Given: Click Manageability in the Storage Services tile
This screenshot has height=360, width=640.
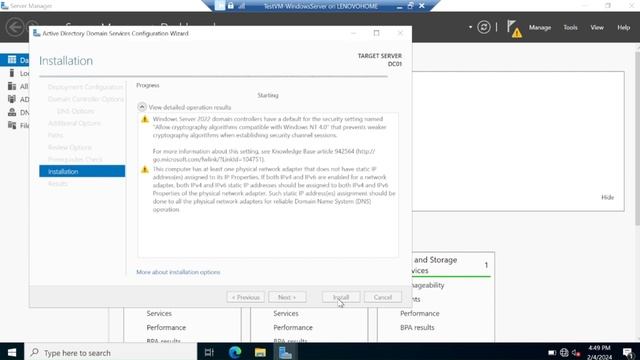Looking at the screenshot, I should (x=428, y=285).
